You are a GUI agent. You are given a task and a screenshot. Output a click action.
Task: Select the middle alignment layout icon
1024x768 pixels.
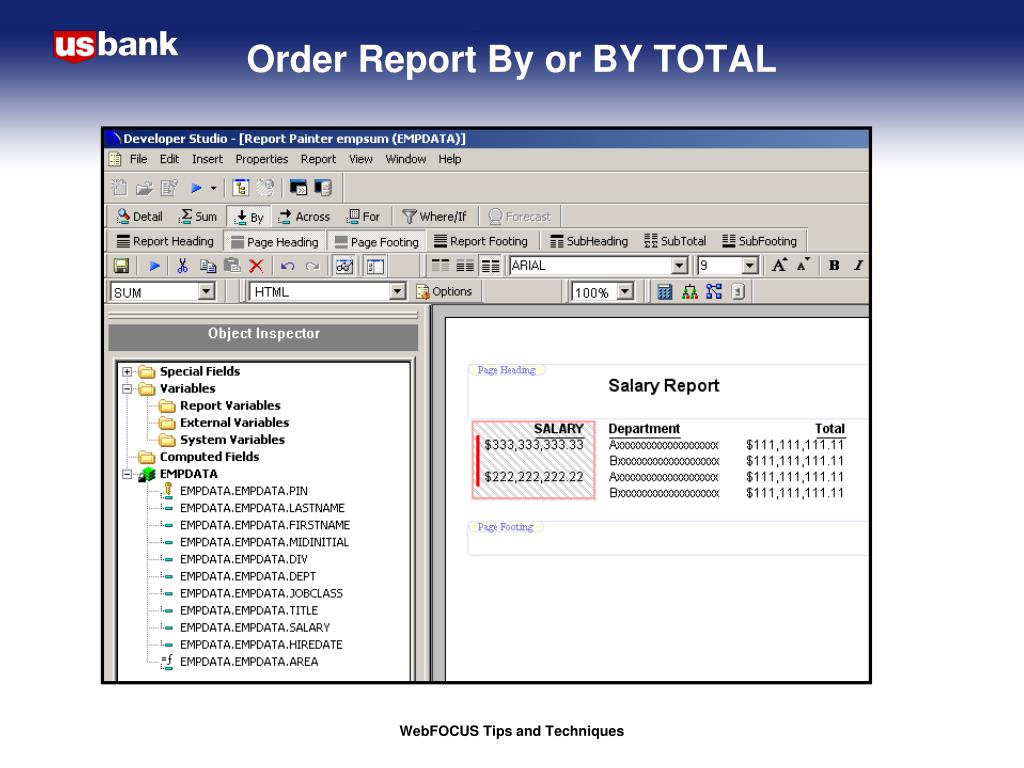tap(465, 265)
